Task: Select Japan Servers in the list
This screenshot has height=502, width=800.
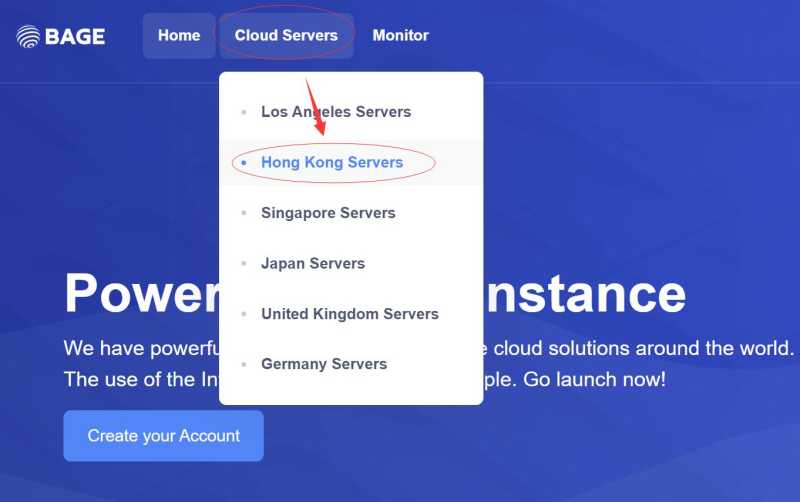Action: click(x=313, y=263)
